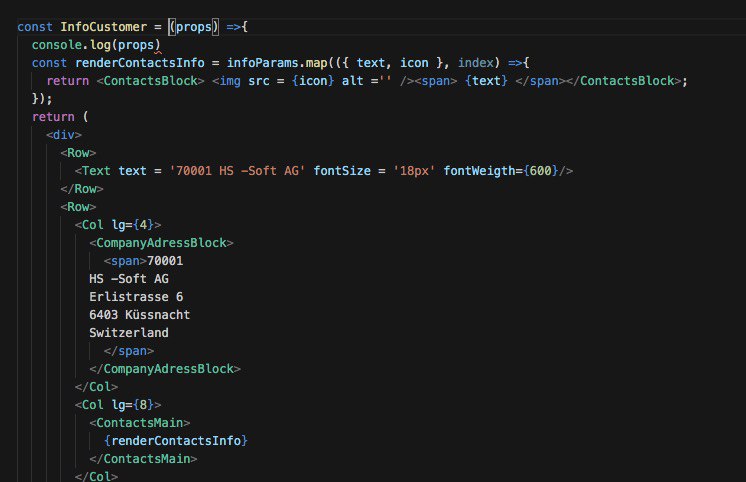Screen dimensions: 746x482
Task: Click renderContactsInfo in its const declaration
Action: 140,63
